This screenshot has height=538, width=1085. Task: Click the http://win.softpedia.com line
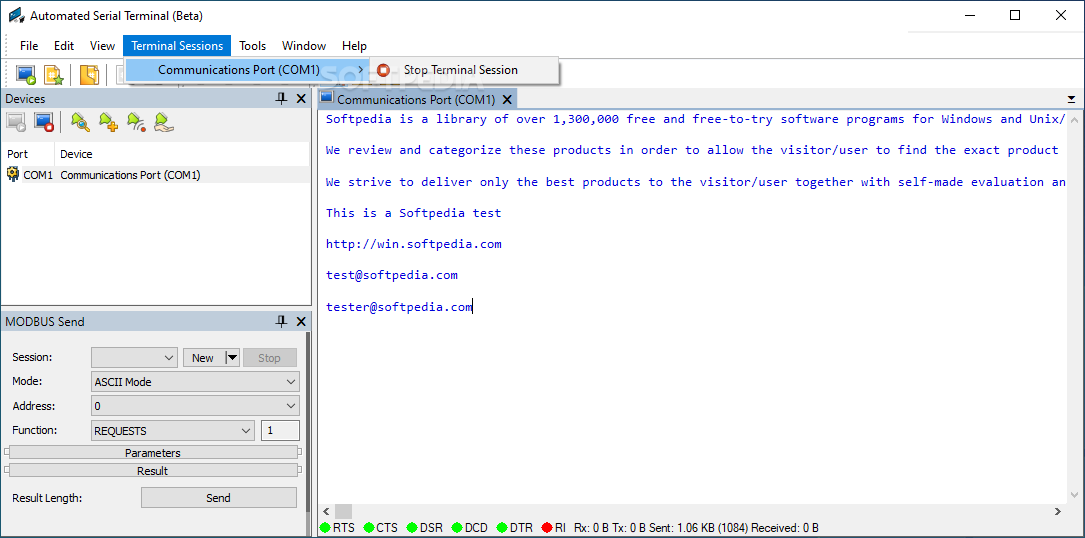414,244
